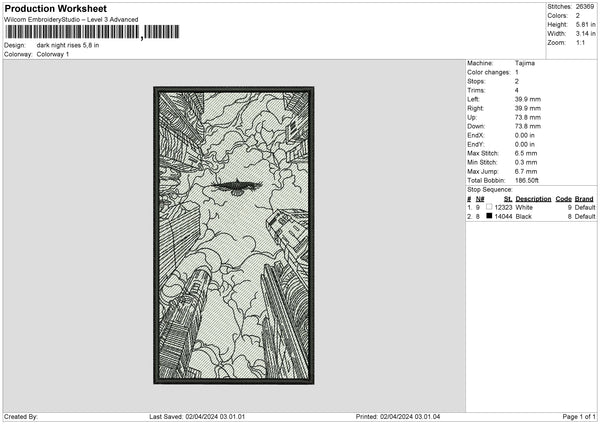
Task: Select design name 'dark night rises 5,8 in'
Action: [68, 45]
